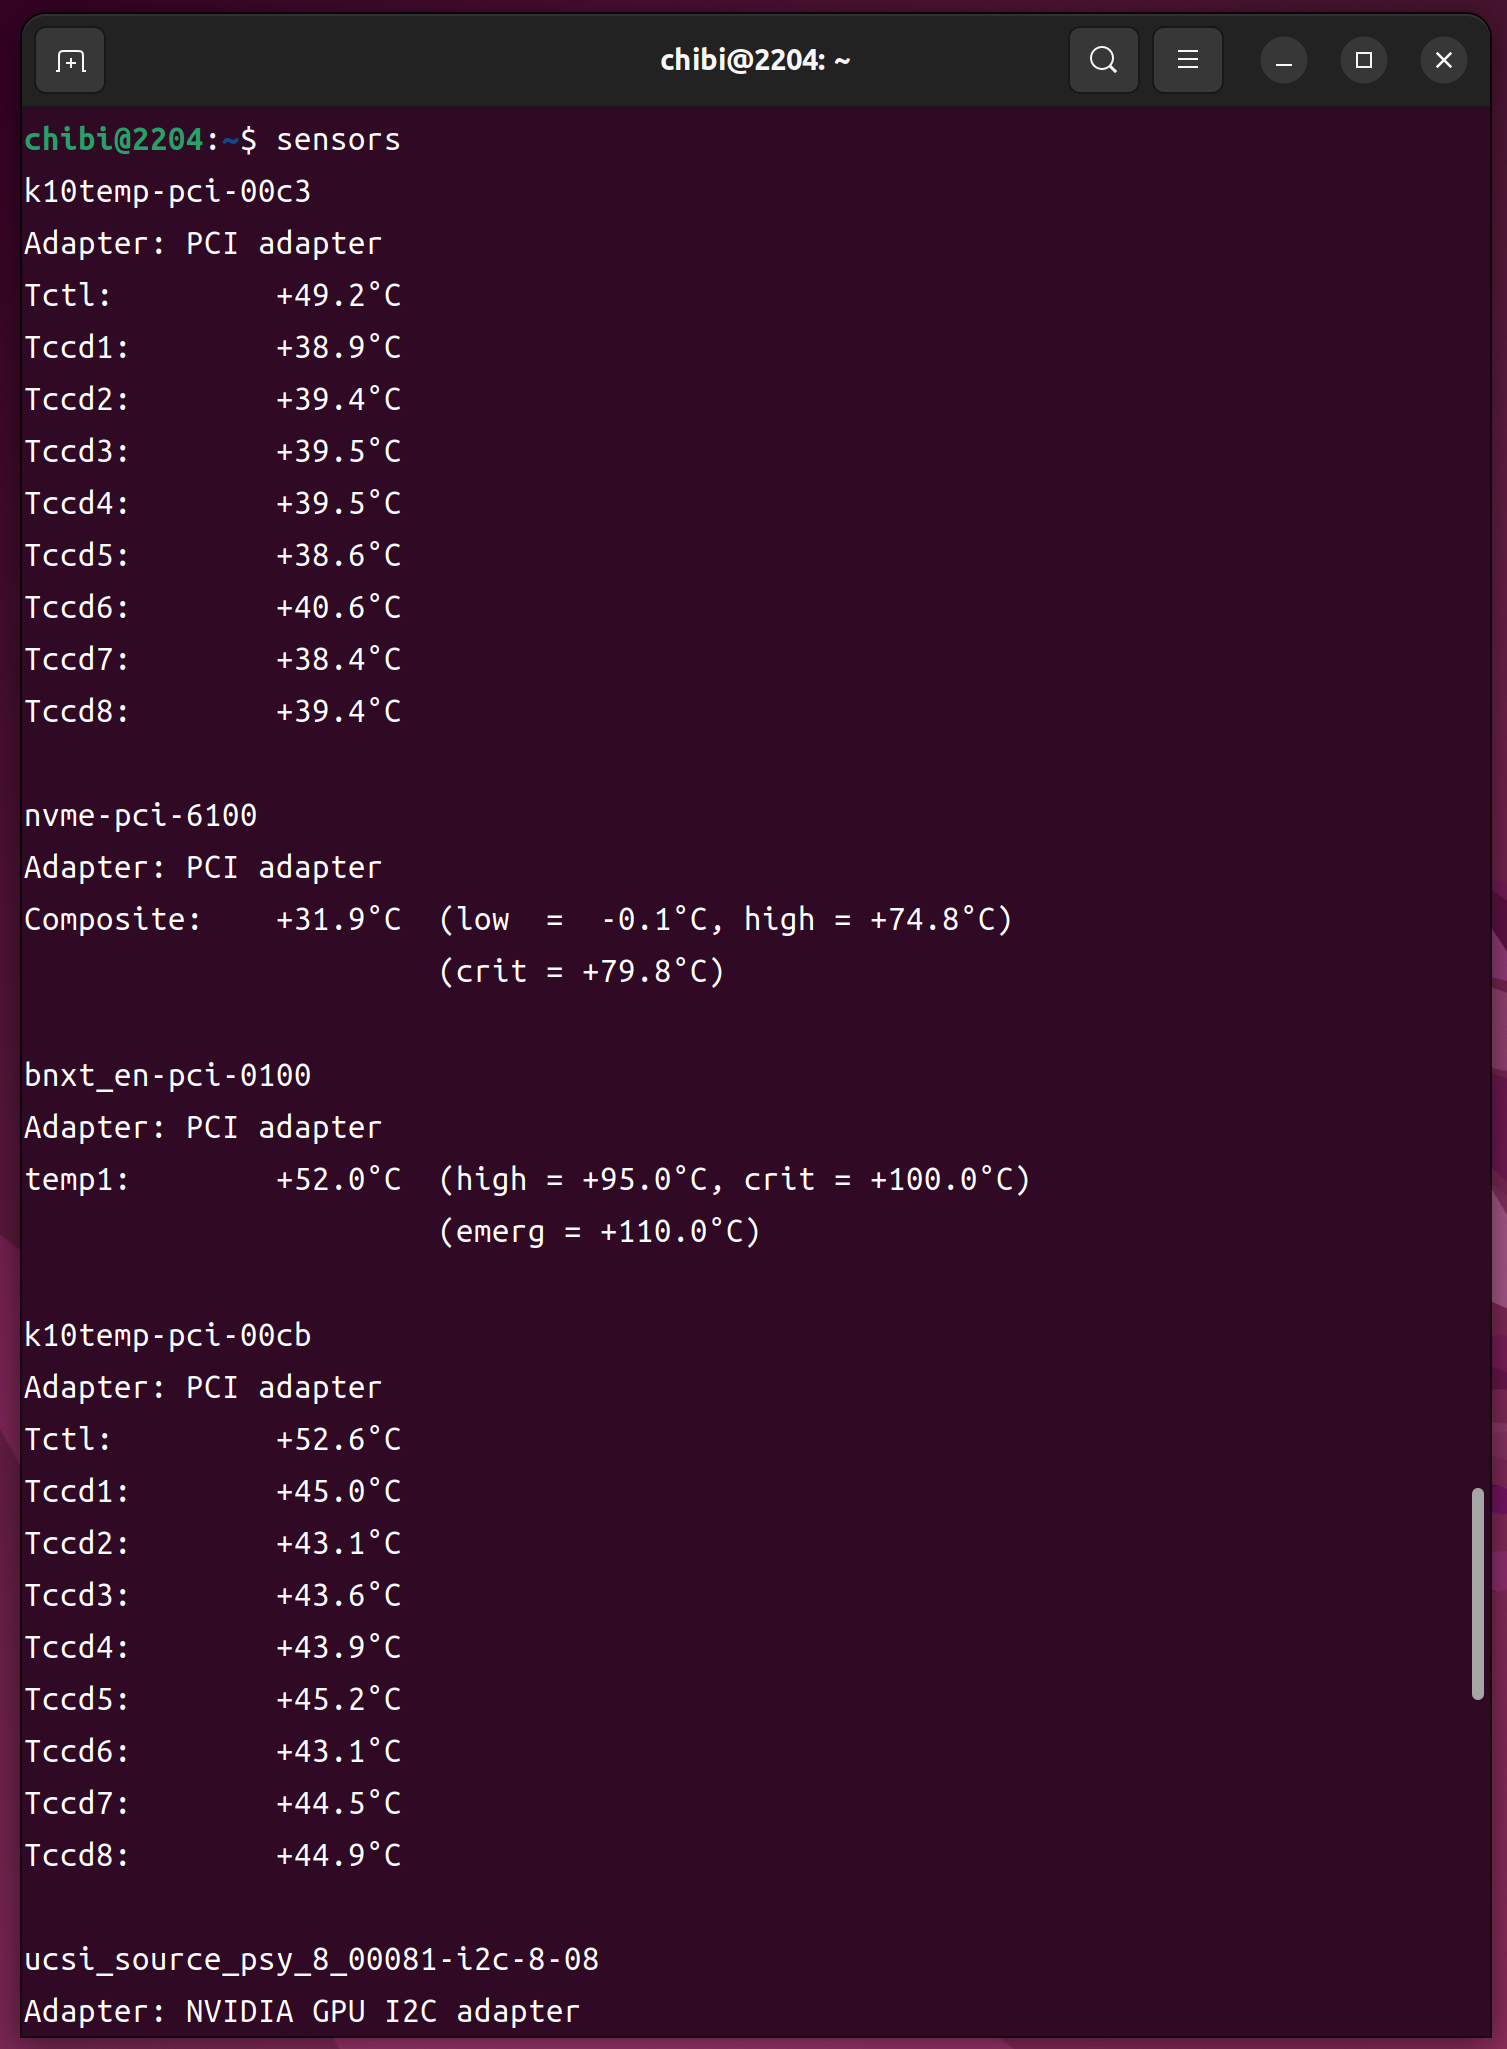Click the k10temp-pci-00cb device heading

[x=167, y=1336]
